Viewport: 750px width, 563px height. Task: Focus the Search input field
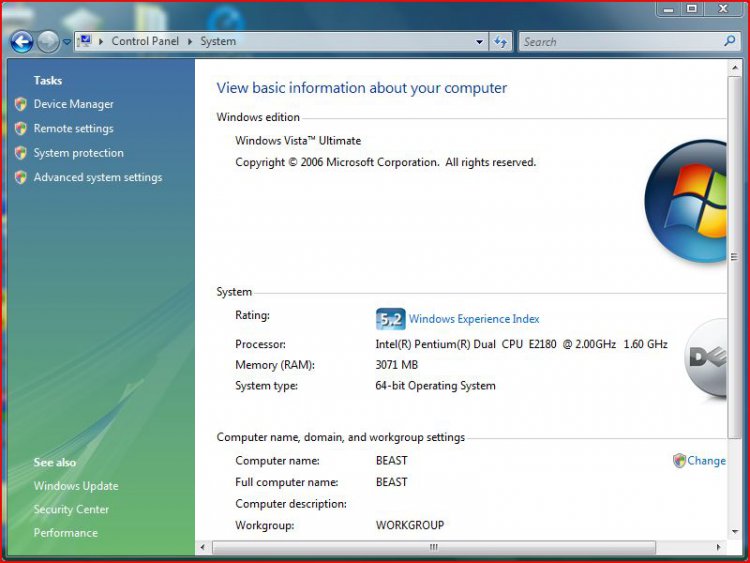click(621, 42)
